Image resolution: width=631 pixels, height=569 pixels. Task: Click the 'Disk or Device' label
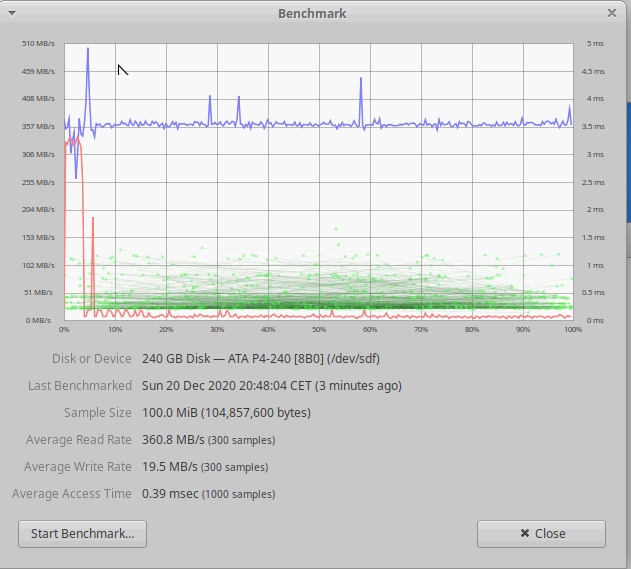91,359
